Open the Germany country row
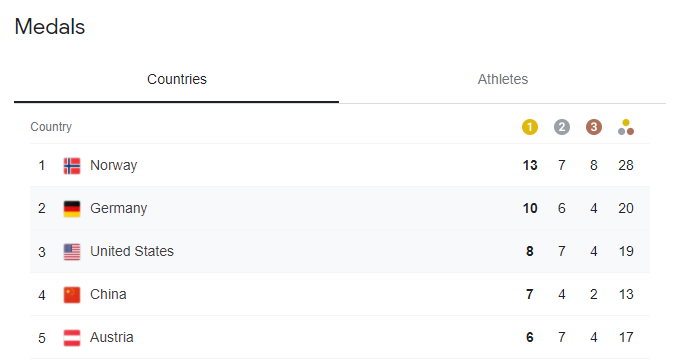 point(340,208)
